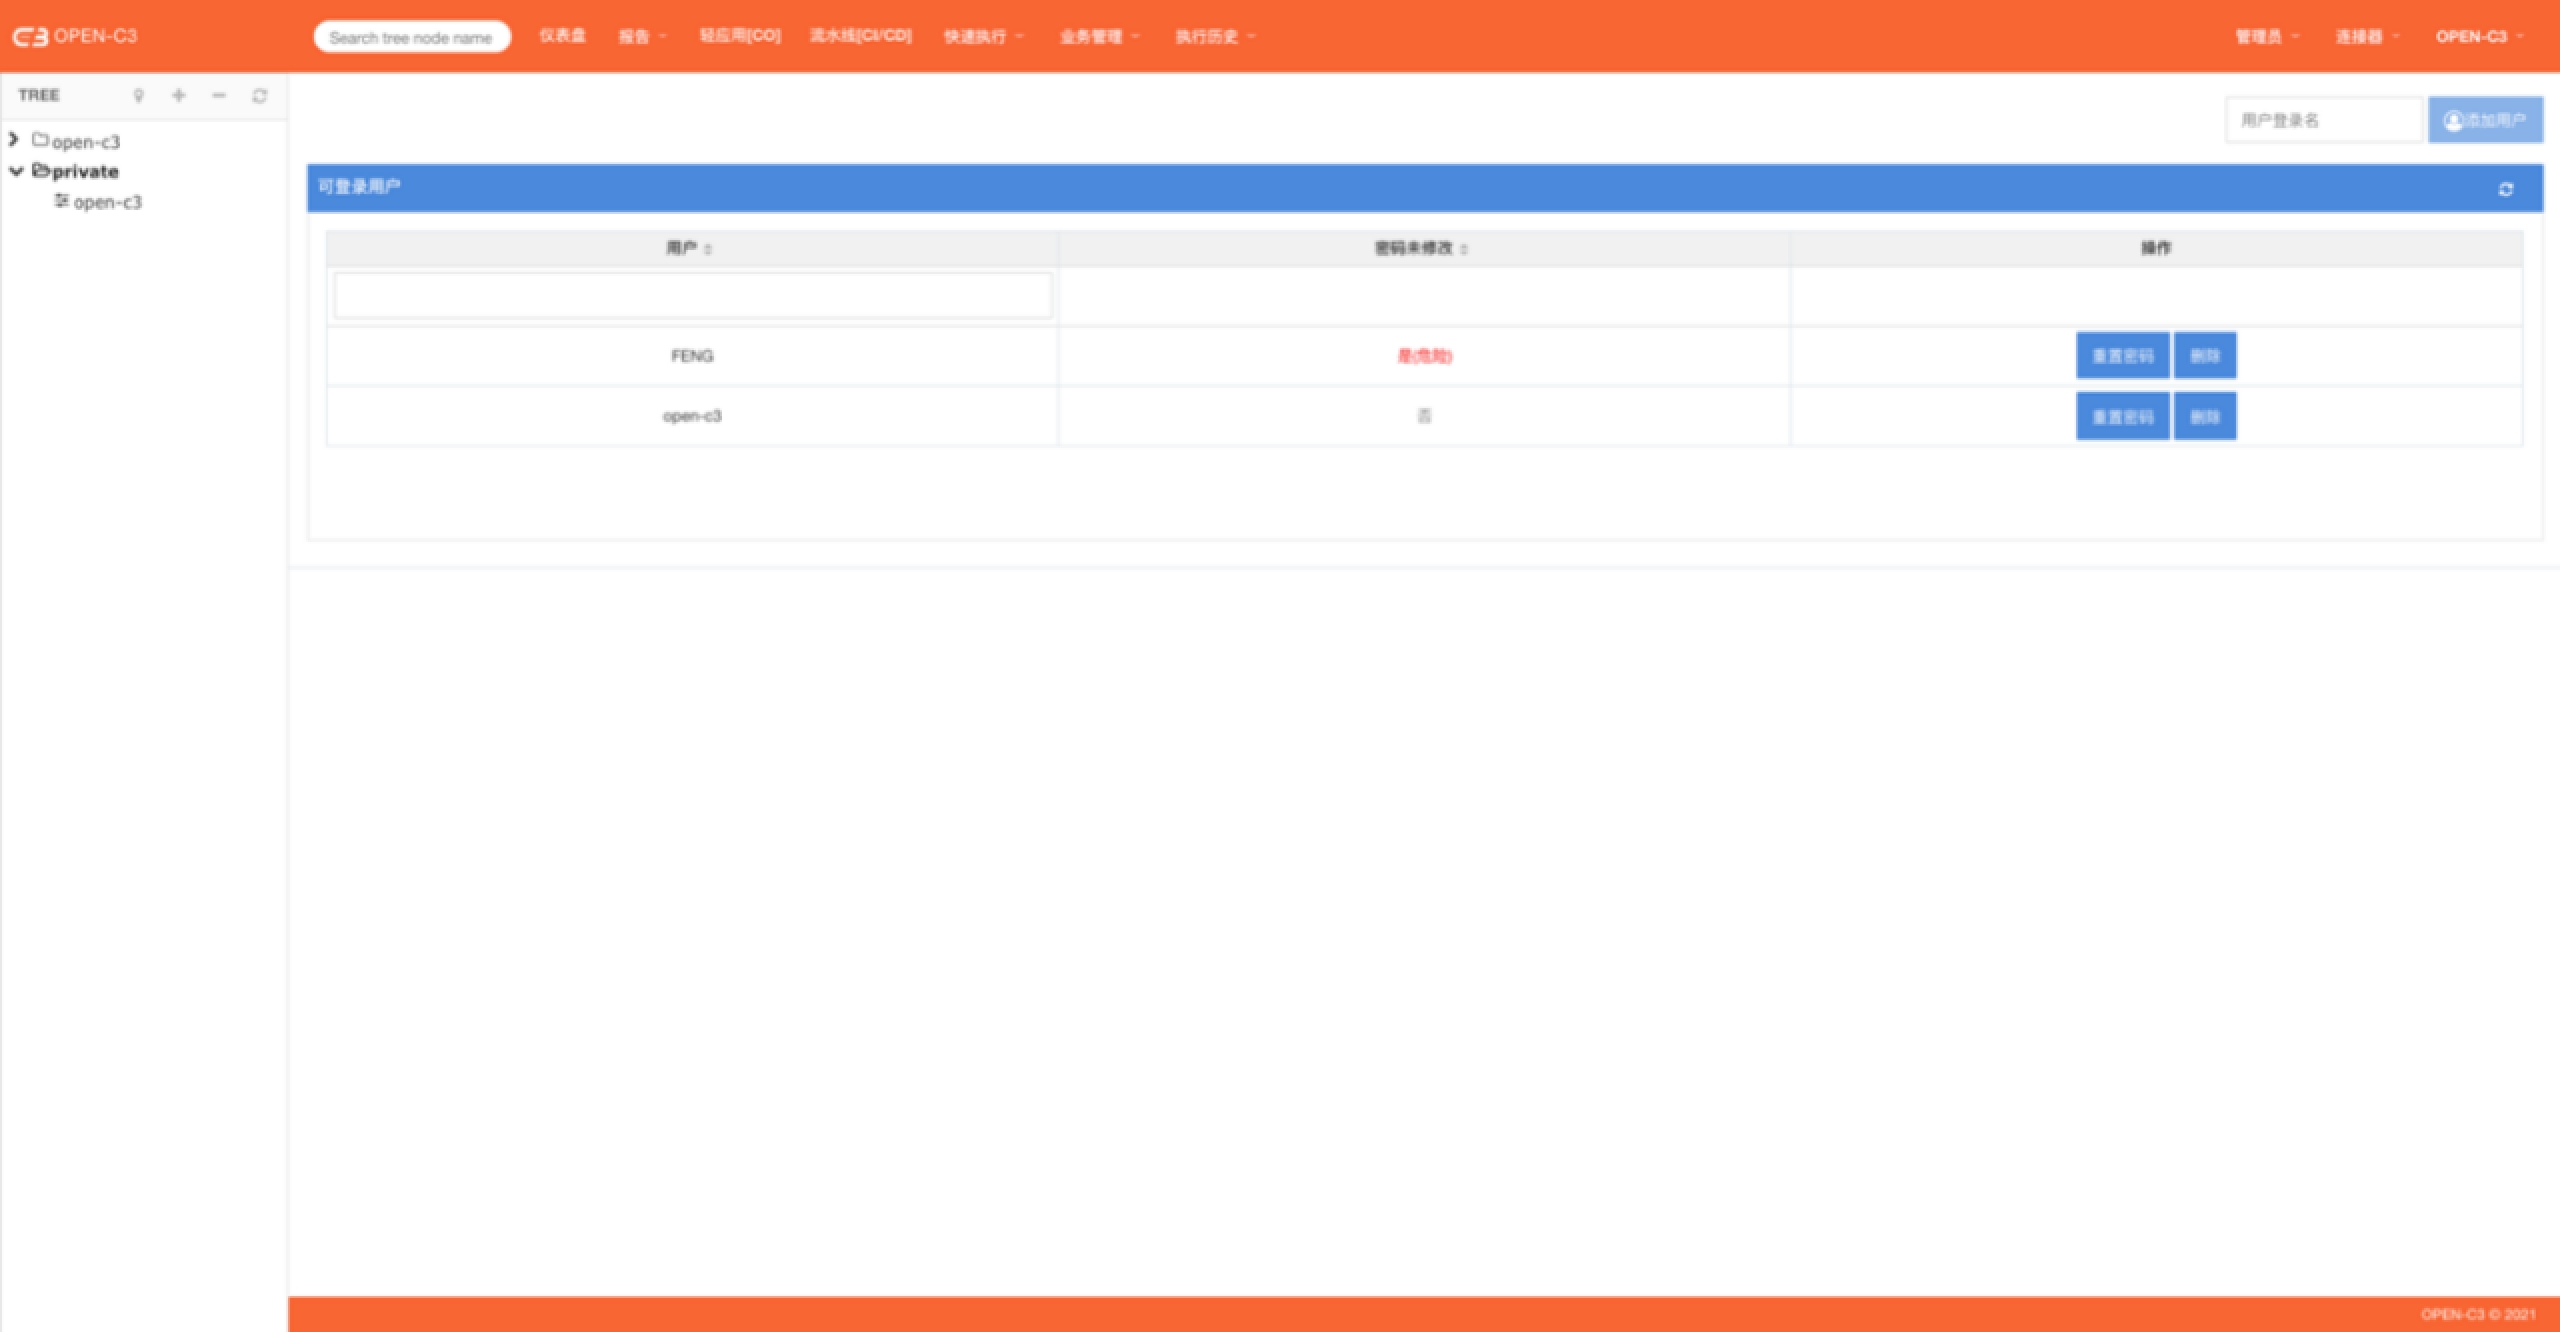The height and width of the screenshot is (1332, 2560).
Task: Refresh the tree panel
Action: pos(260,96)
